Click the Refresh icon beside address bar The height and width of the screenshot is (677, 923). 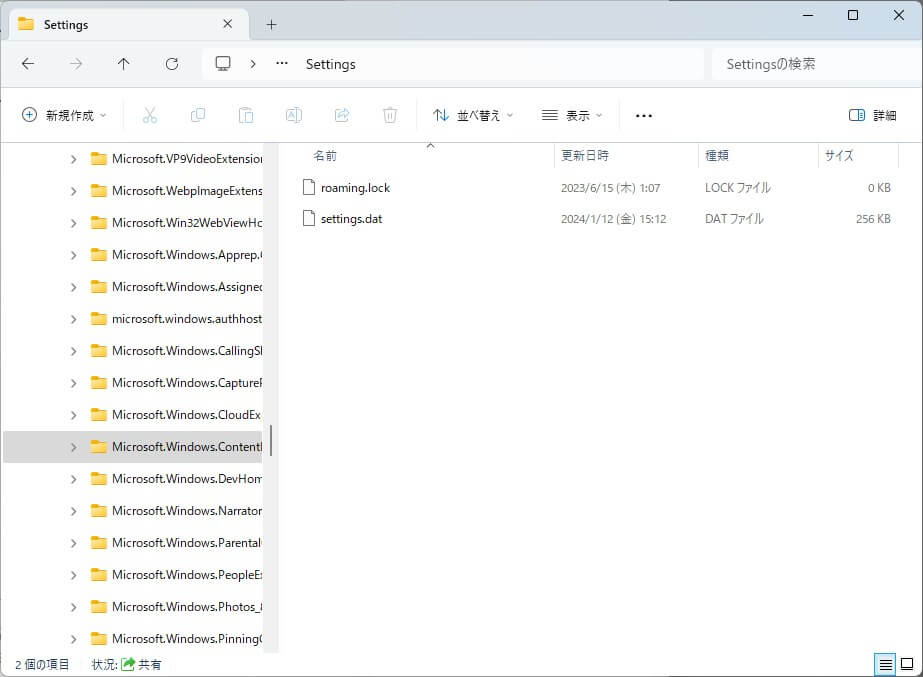(x=172, y=64)
